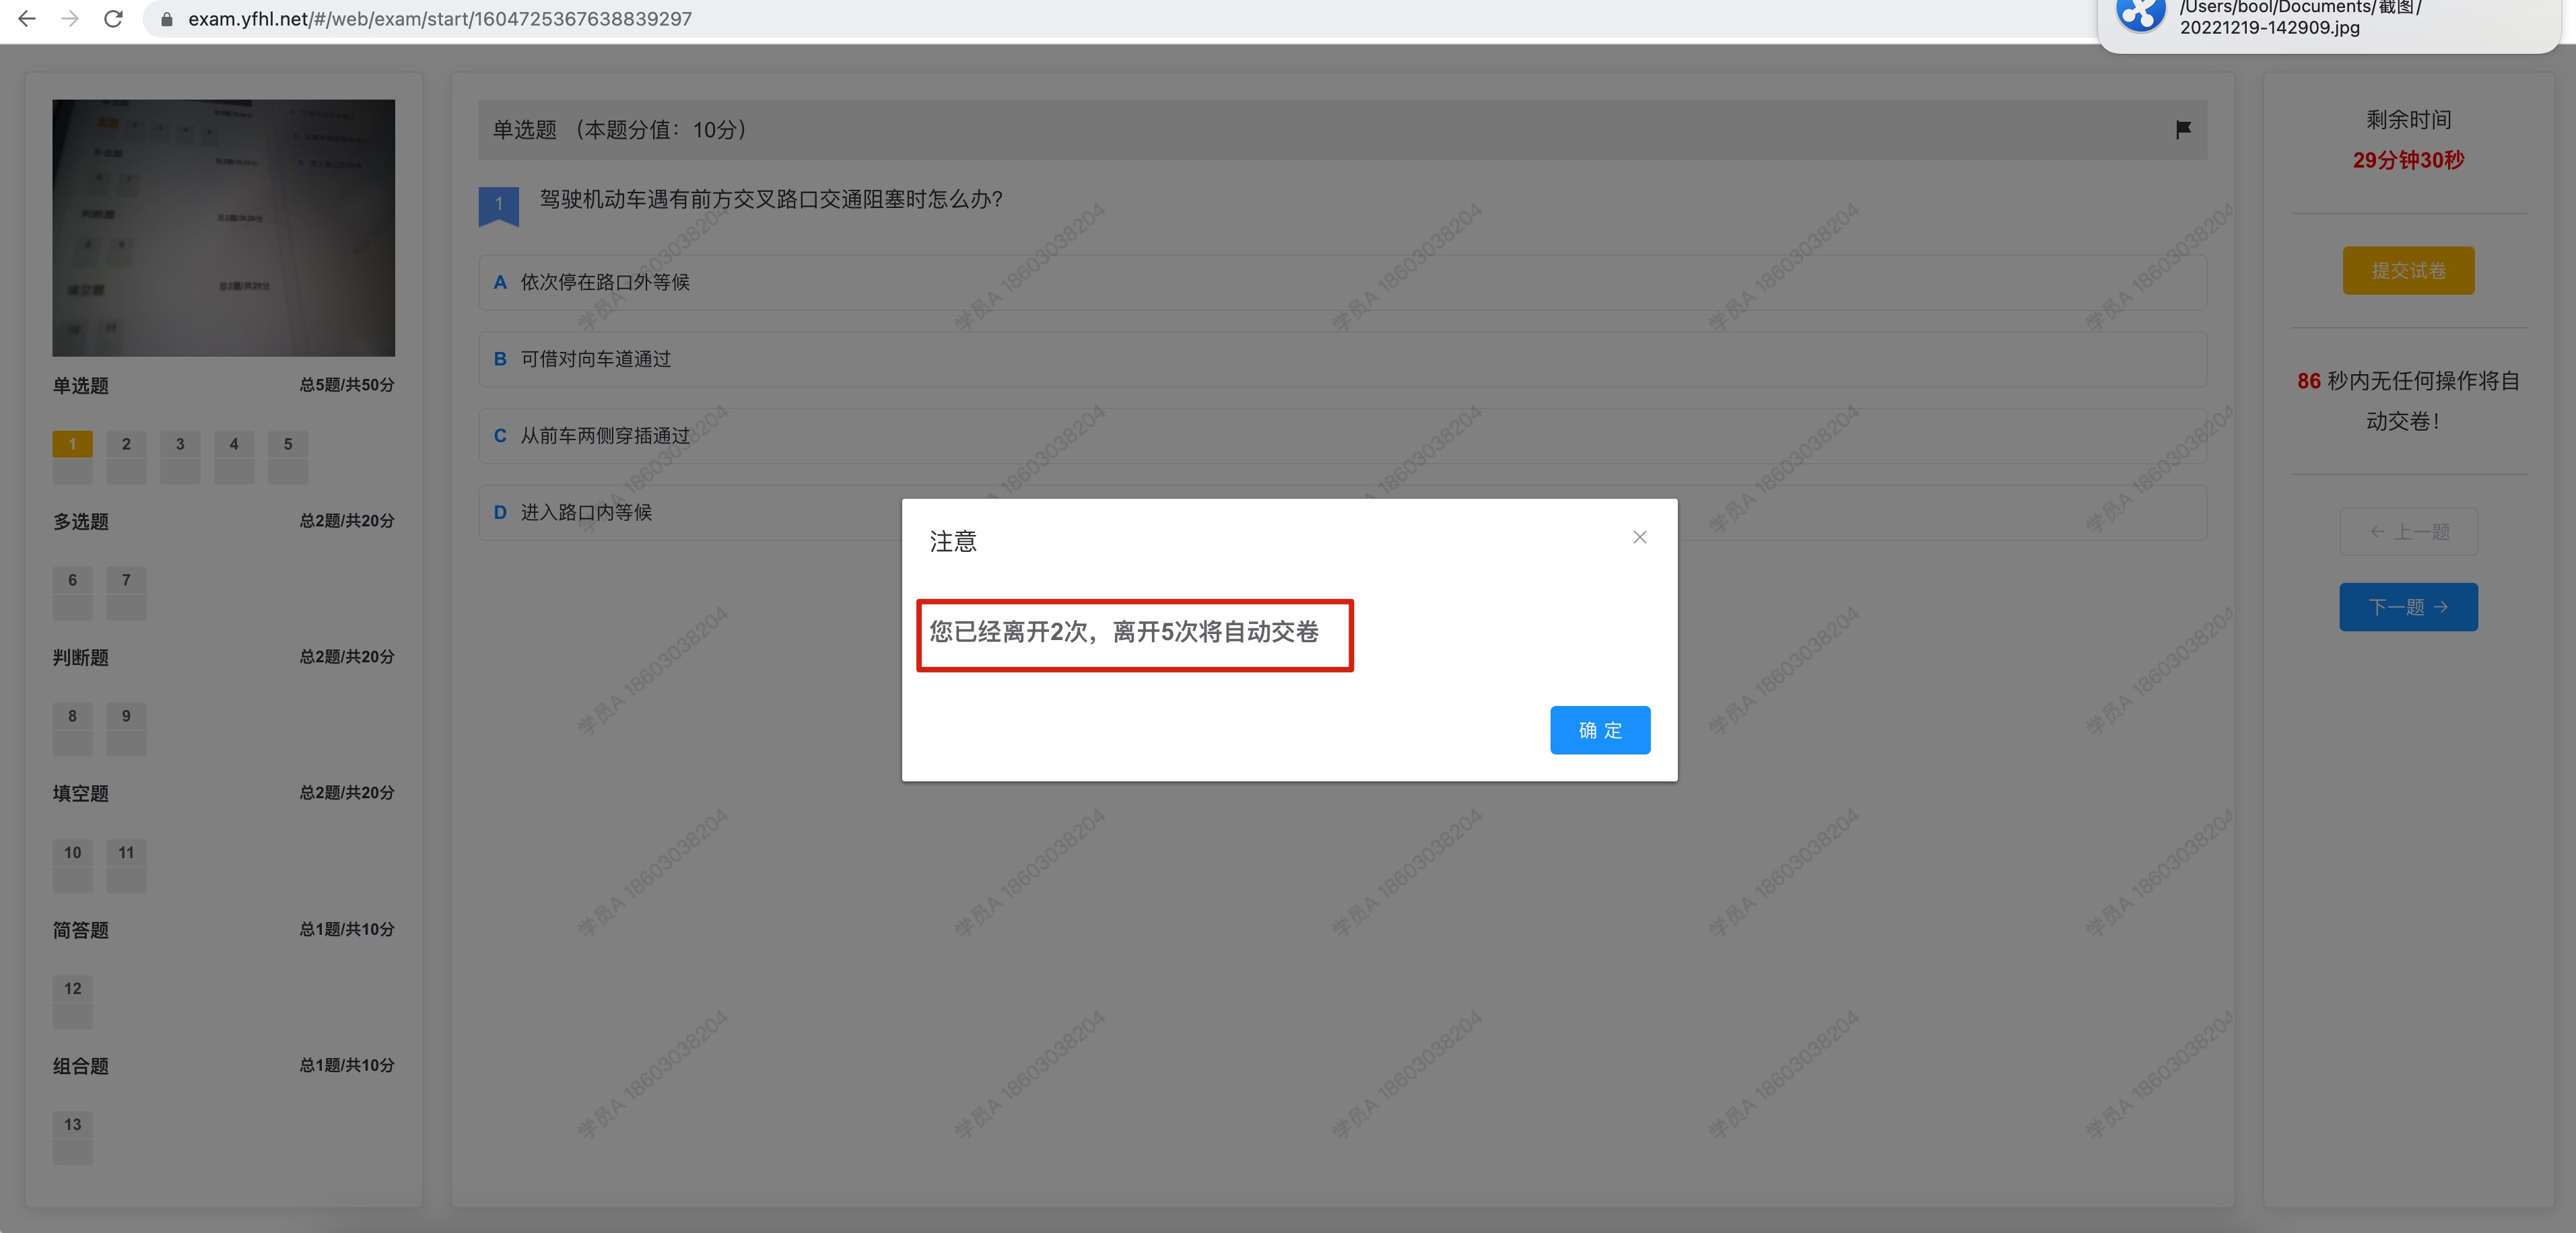
Task: Jump to question 11 under 填空题
Action: tap(126, 865)
